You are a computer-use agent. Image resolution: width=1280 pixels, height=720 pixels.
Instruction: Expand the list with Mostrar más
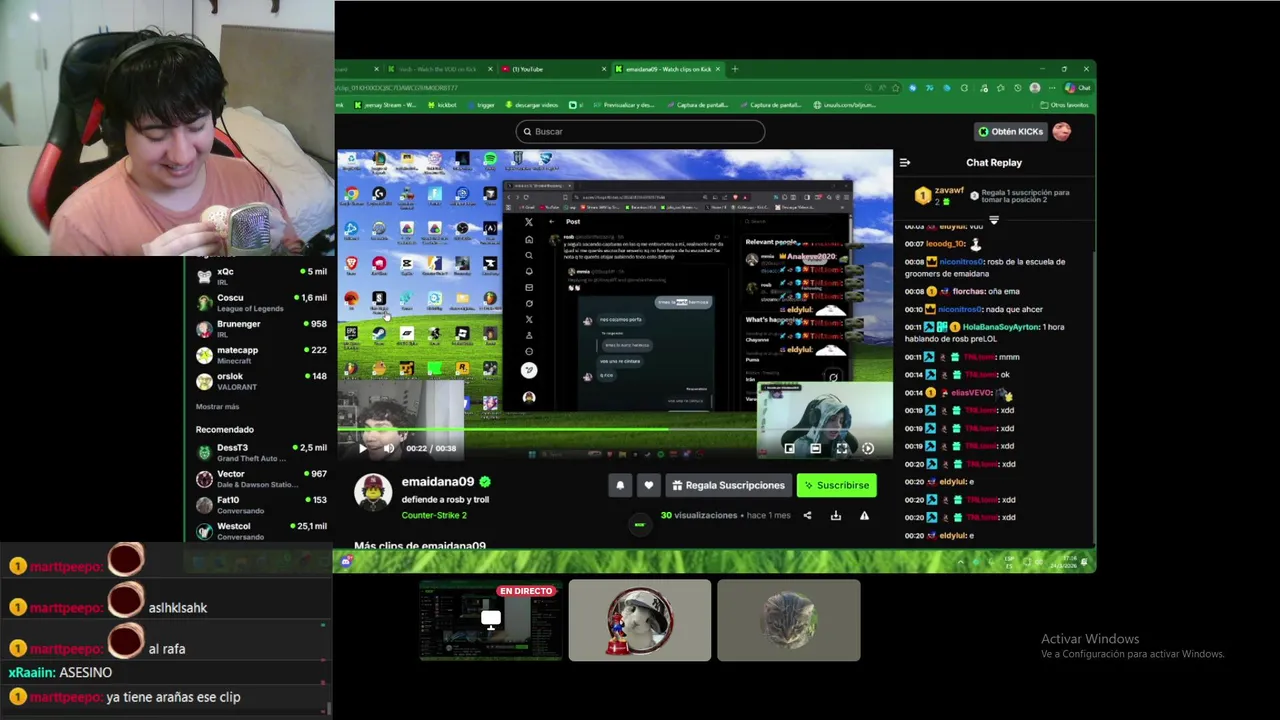pyautogui.click(x=217, y=407)
